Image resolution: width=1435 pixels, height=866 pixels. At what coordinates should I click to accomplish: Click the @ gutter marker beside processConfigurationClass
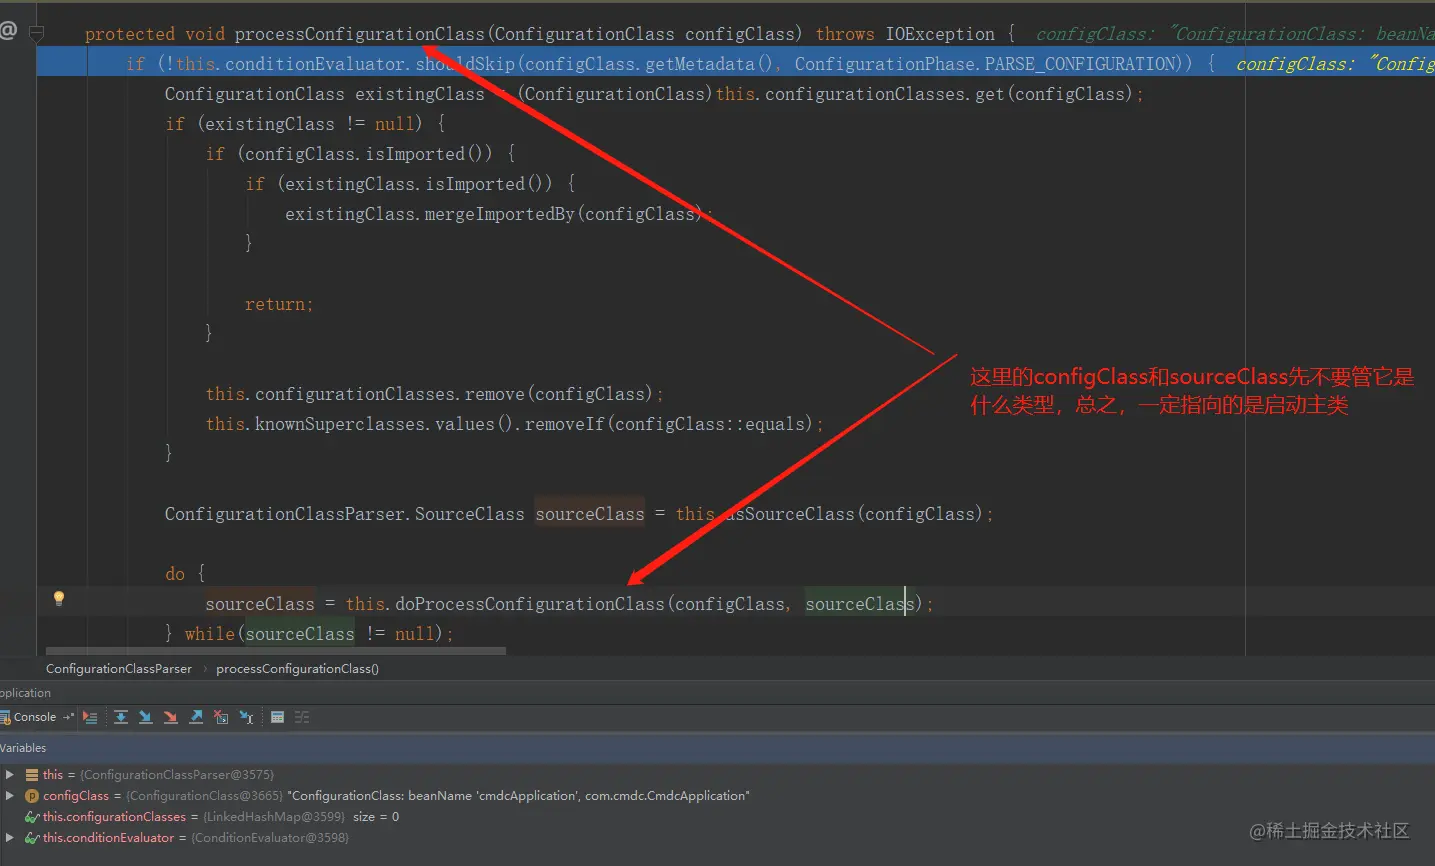click(x=8, y=30)
